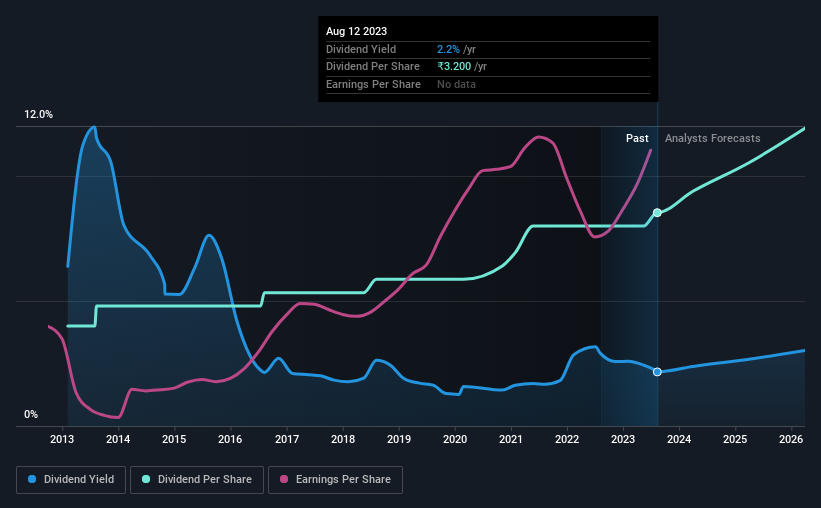
Task: Click the 2022 label on the time axis
Action: (x=567, y=439)
